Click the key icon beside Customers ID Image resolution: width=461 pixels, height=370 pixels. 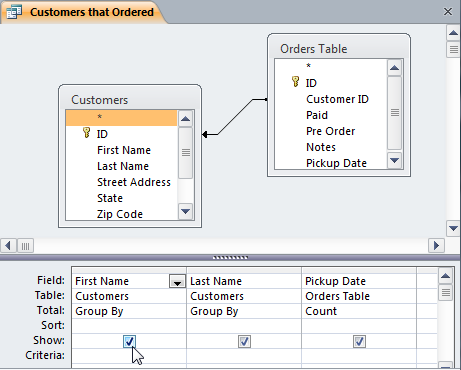87,133
